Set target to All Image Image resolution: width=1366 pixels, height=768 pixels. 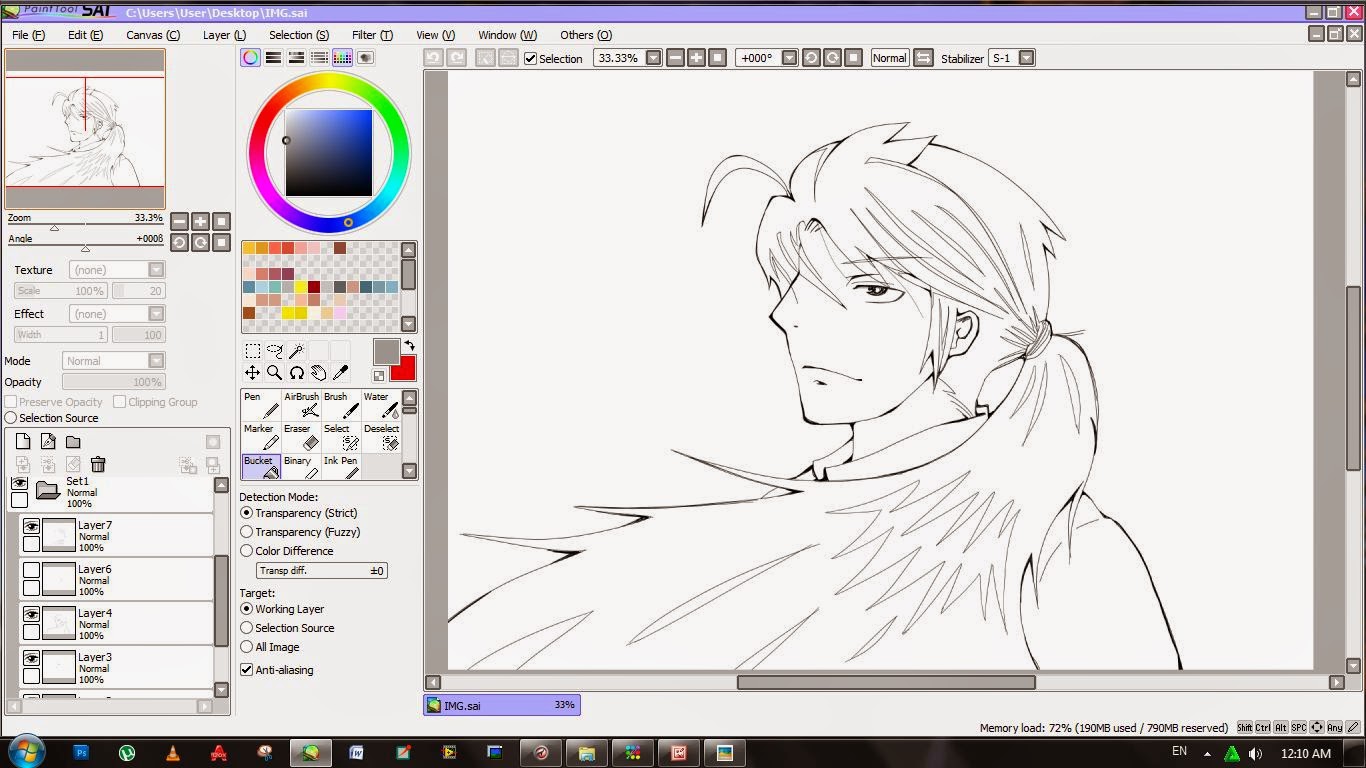pyautogui.click(x=247, y=647)
